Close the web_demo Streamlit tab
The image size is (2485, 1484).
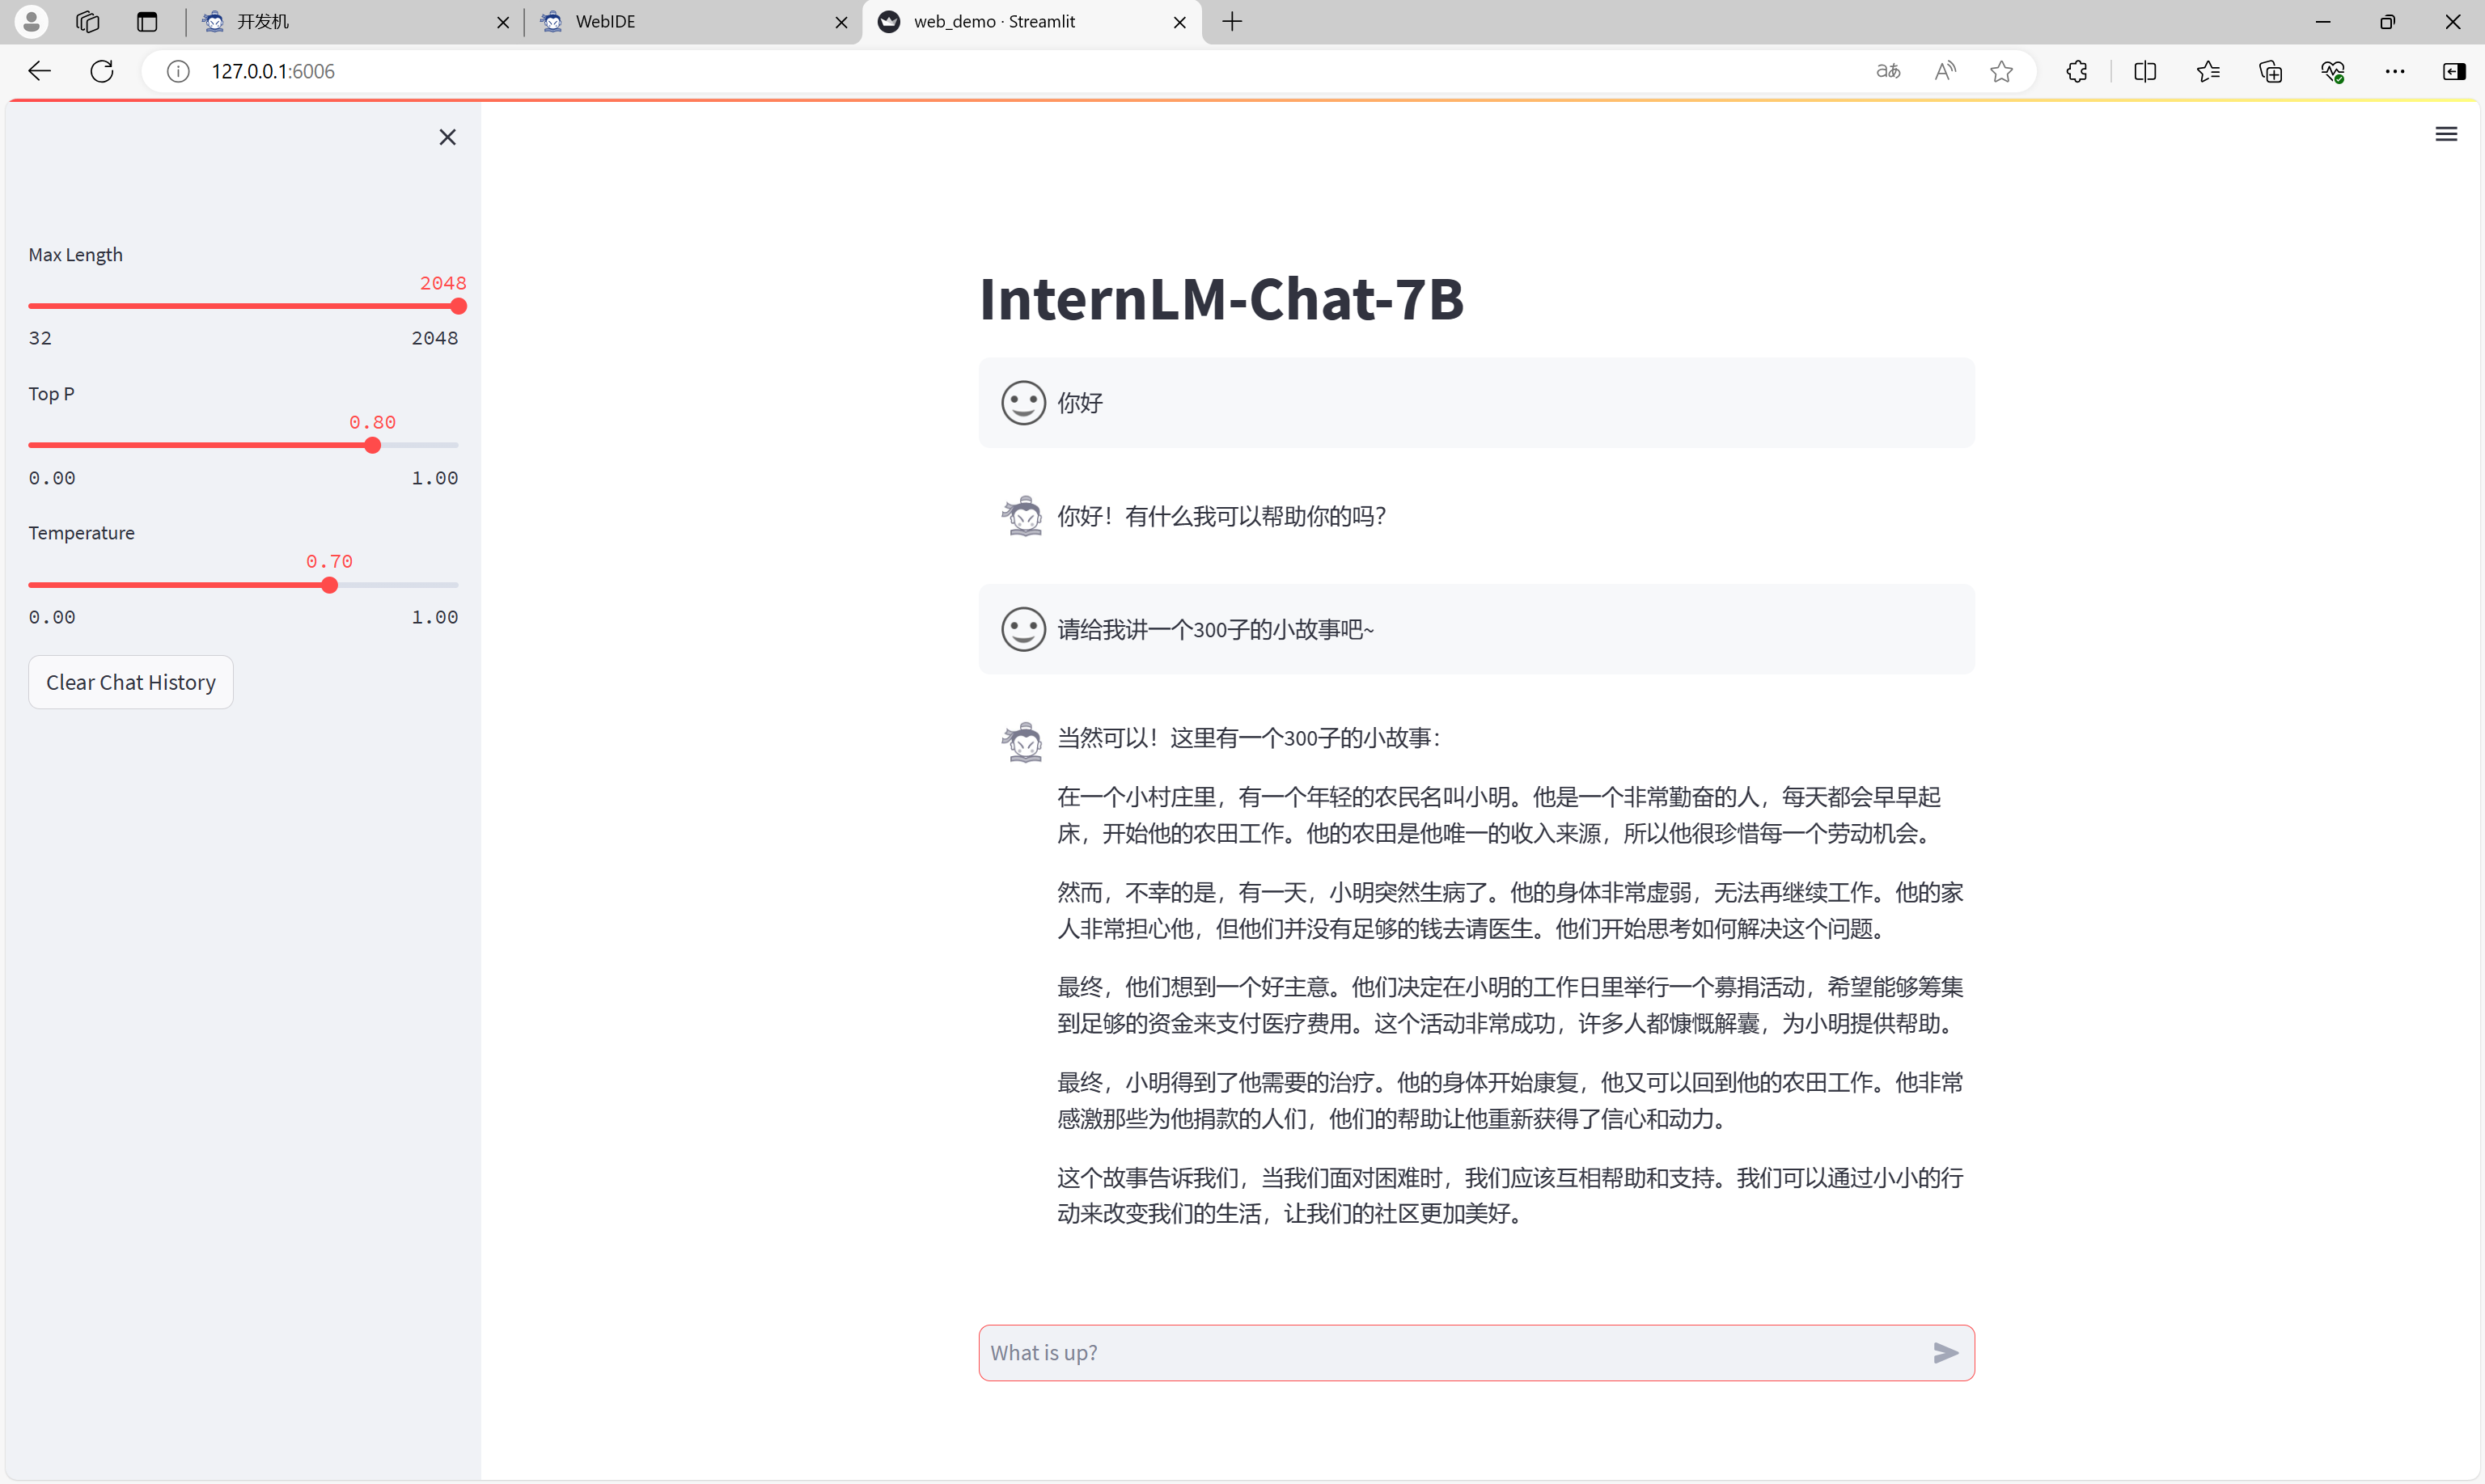click(x=1180, y=22)
